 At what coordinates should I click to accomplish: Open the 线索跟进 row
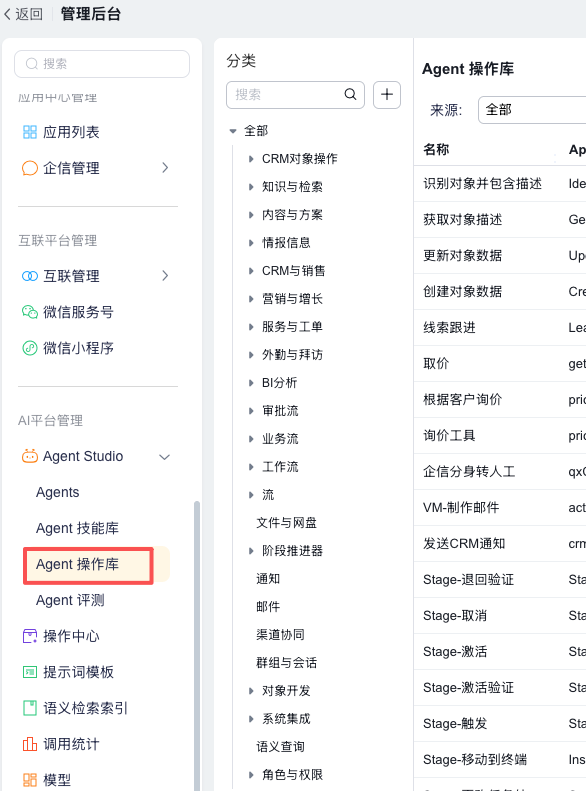tap(500, 328)
